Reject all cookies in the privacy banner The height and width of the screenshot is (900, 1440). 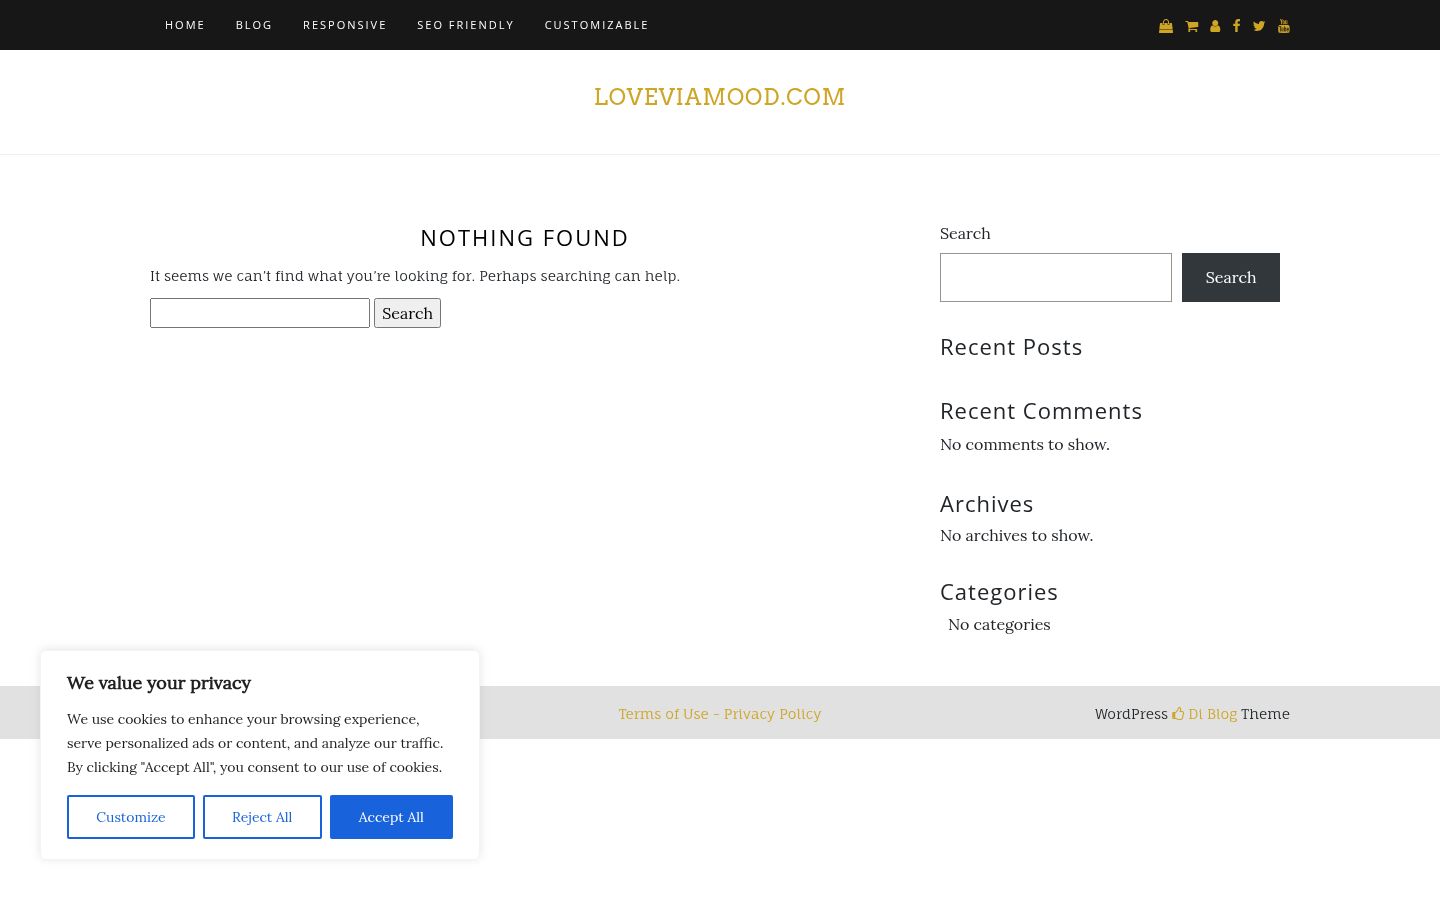[x=262, y=817]
